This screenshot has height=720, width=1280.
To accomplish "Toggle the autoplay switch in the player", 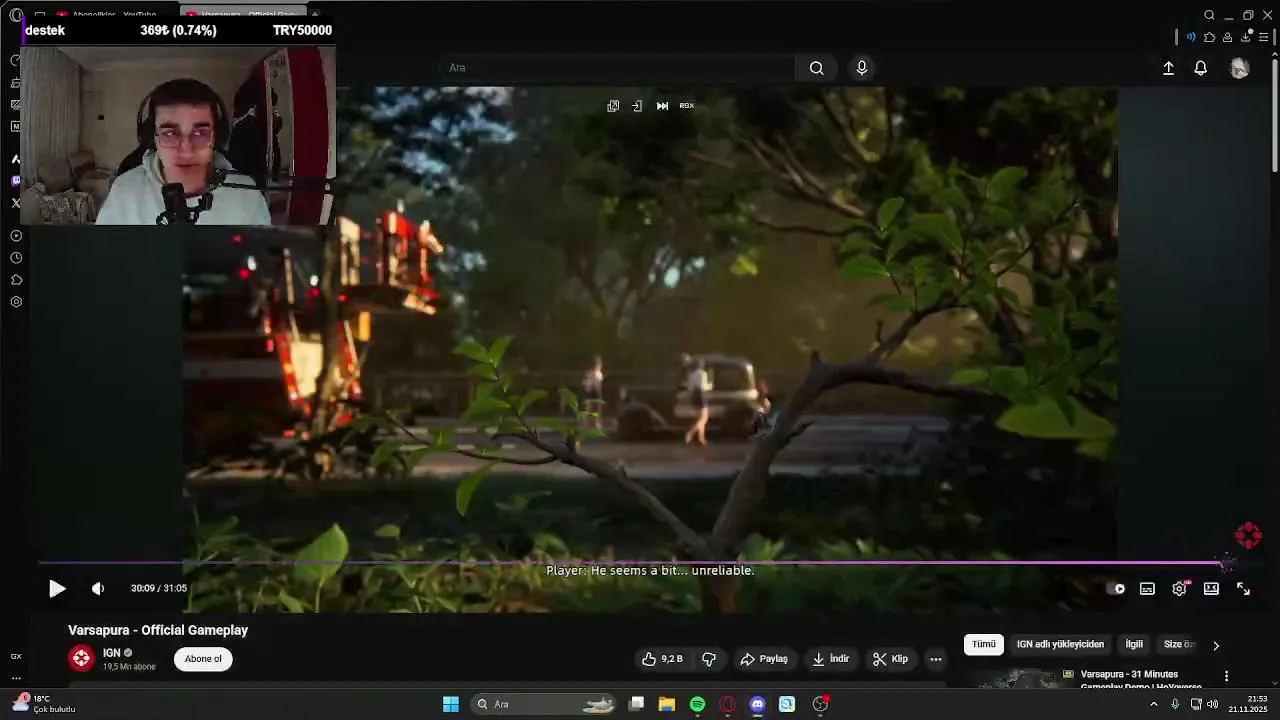I will 1116,589.
